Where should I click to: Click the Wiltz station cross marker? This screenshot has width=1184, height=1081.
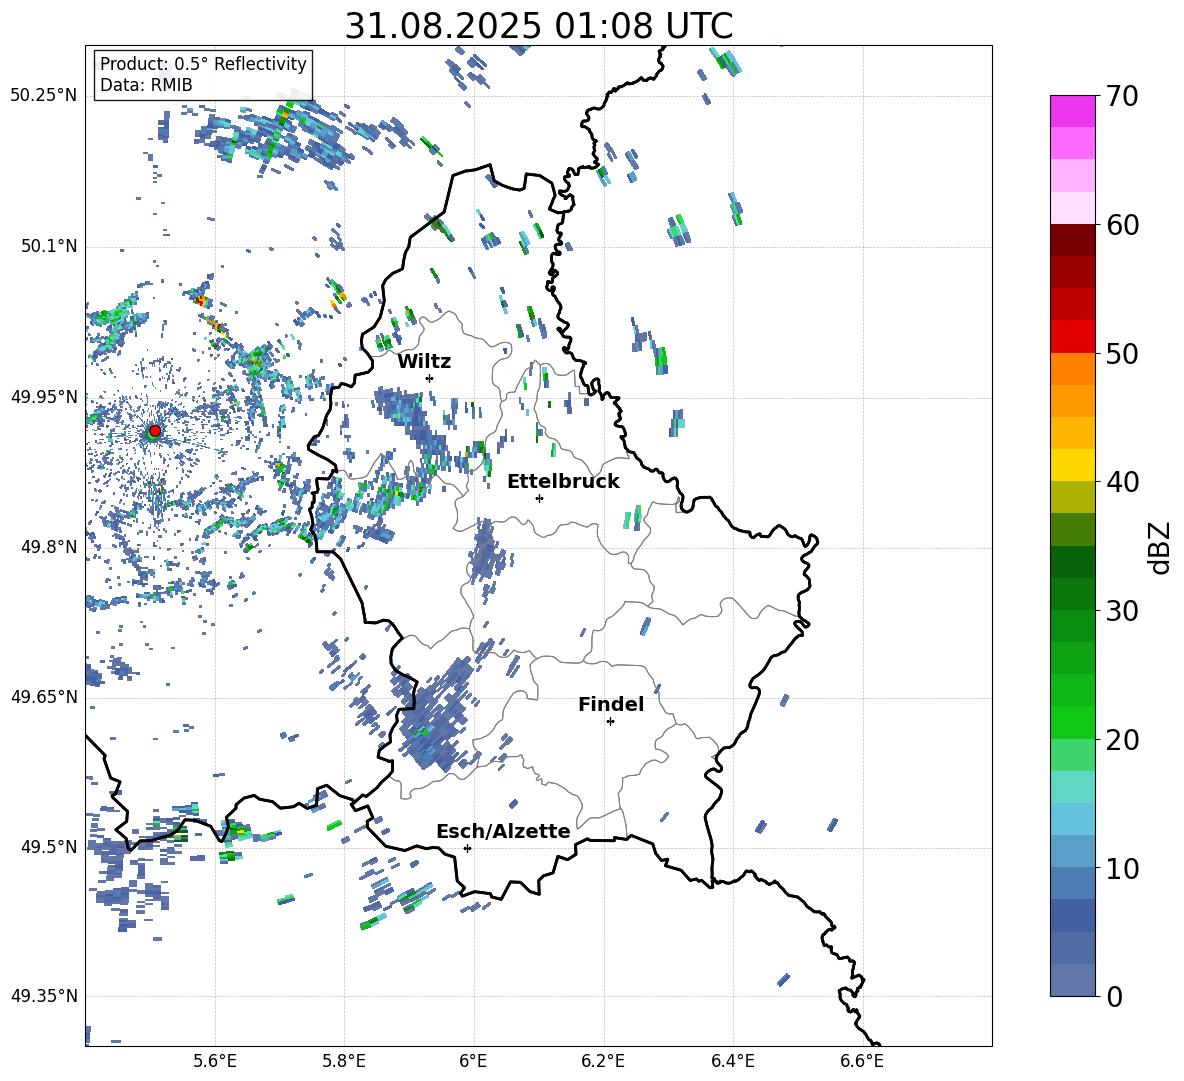[430, 378]
